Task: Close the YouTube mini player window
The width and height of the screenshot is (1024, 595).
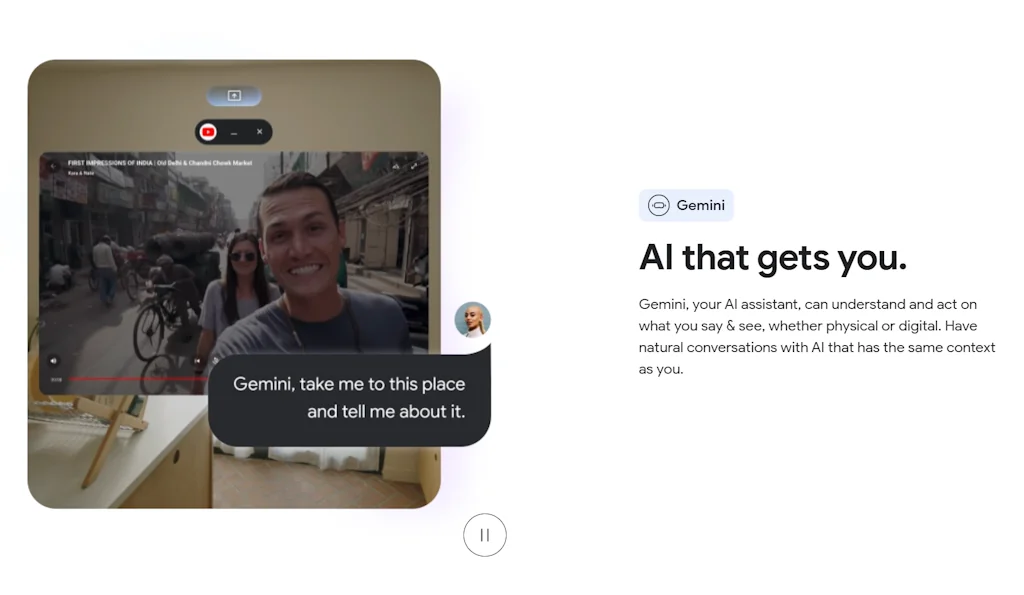Action: pos(260,131)
